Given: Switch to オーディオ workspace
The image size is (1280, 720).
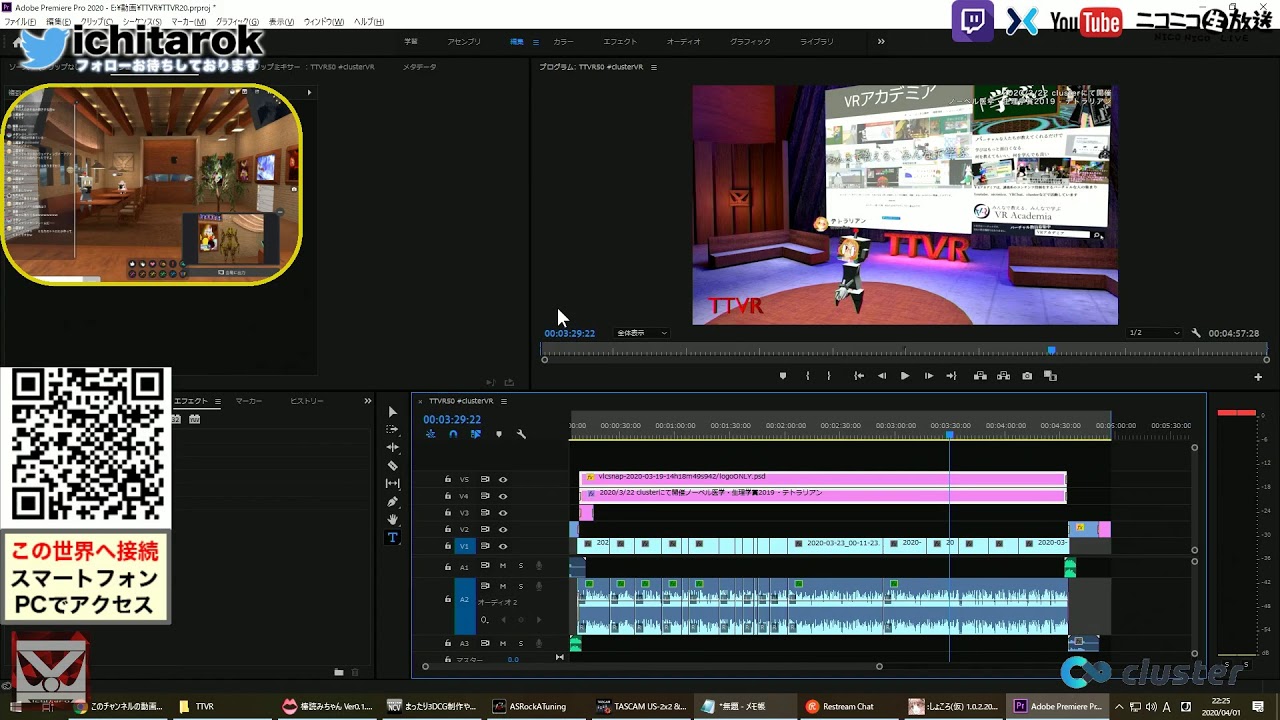Looking at the screenshot, I should pyautogui.click(x=683, y=42).
